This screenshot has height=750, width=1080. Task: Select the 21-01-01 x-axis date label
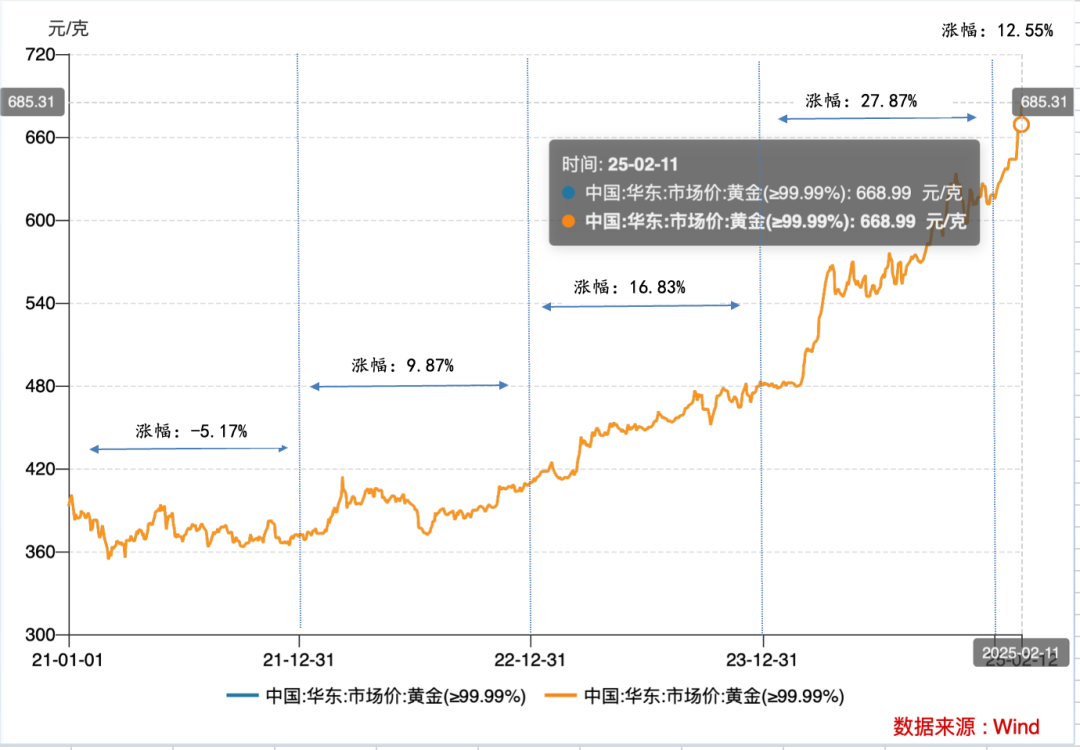[68, 660]
